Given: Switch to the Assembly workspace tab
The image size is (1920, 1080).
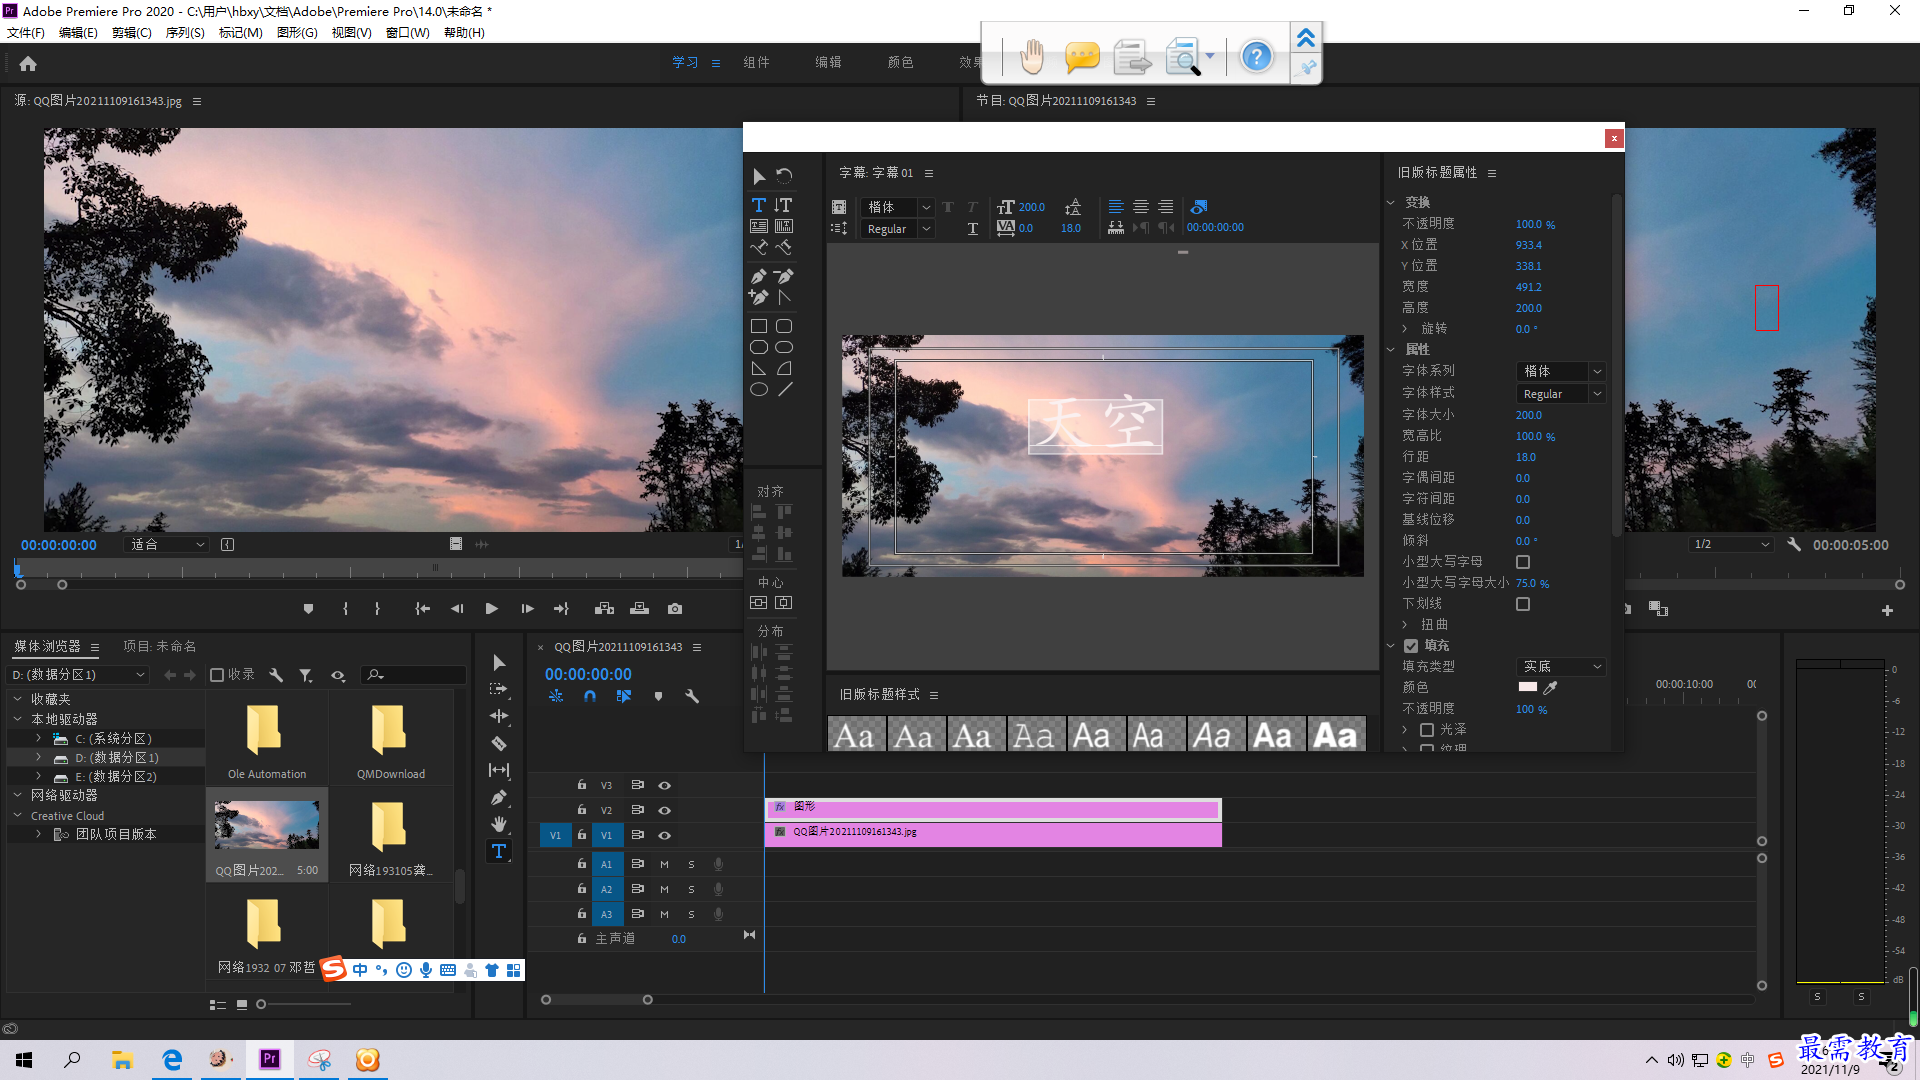Looking at the screenshot, I should [756, 62].
